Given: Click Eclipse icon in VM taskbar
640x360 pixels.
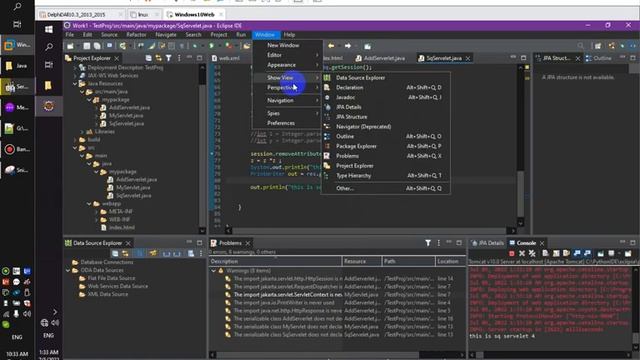Looking at the screenshot, I should point(49,106).
